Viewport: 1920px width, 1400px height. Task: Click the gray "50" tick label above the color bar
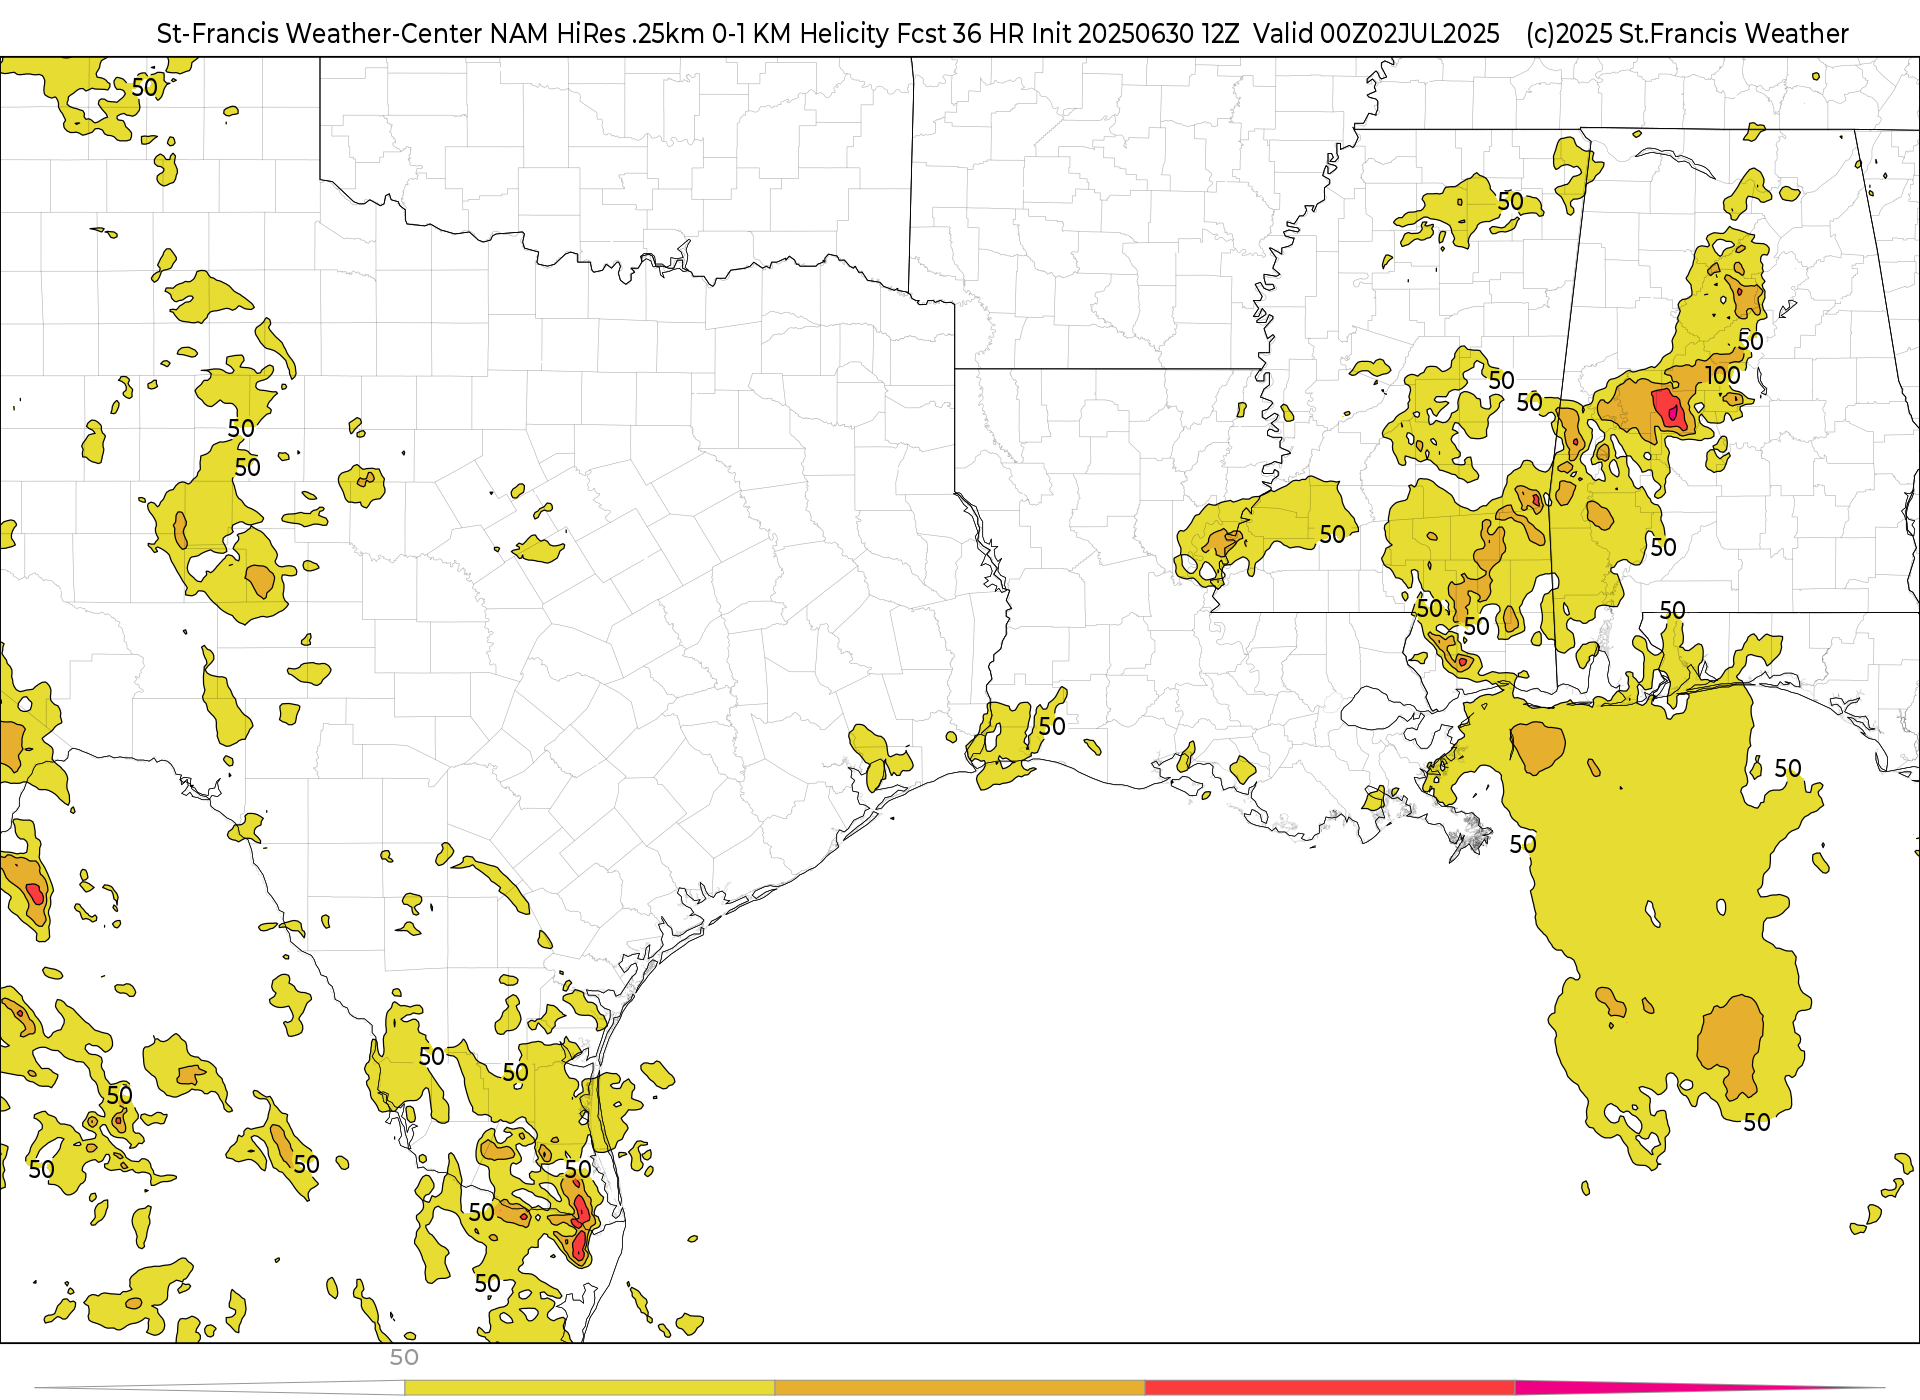(404, 1357)
